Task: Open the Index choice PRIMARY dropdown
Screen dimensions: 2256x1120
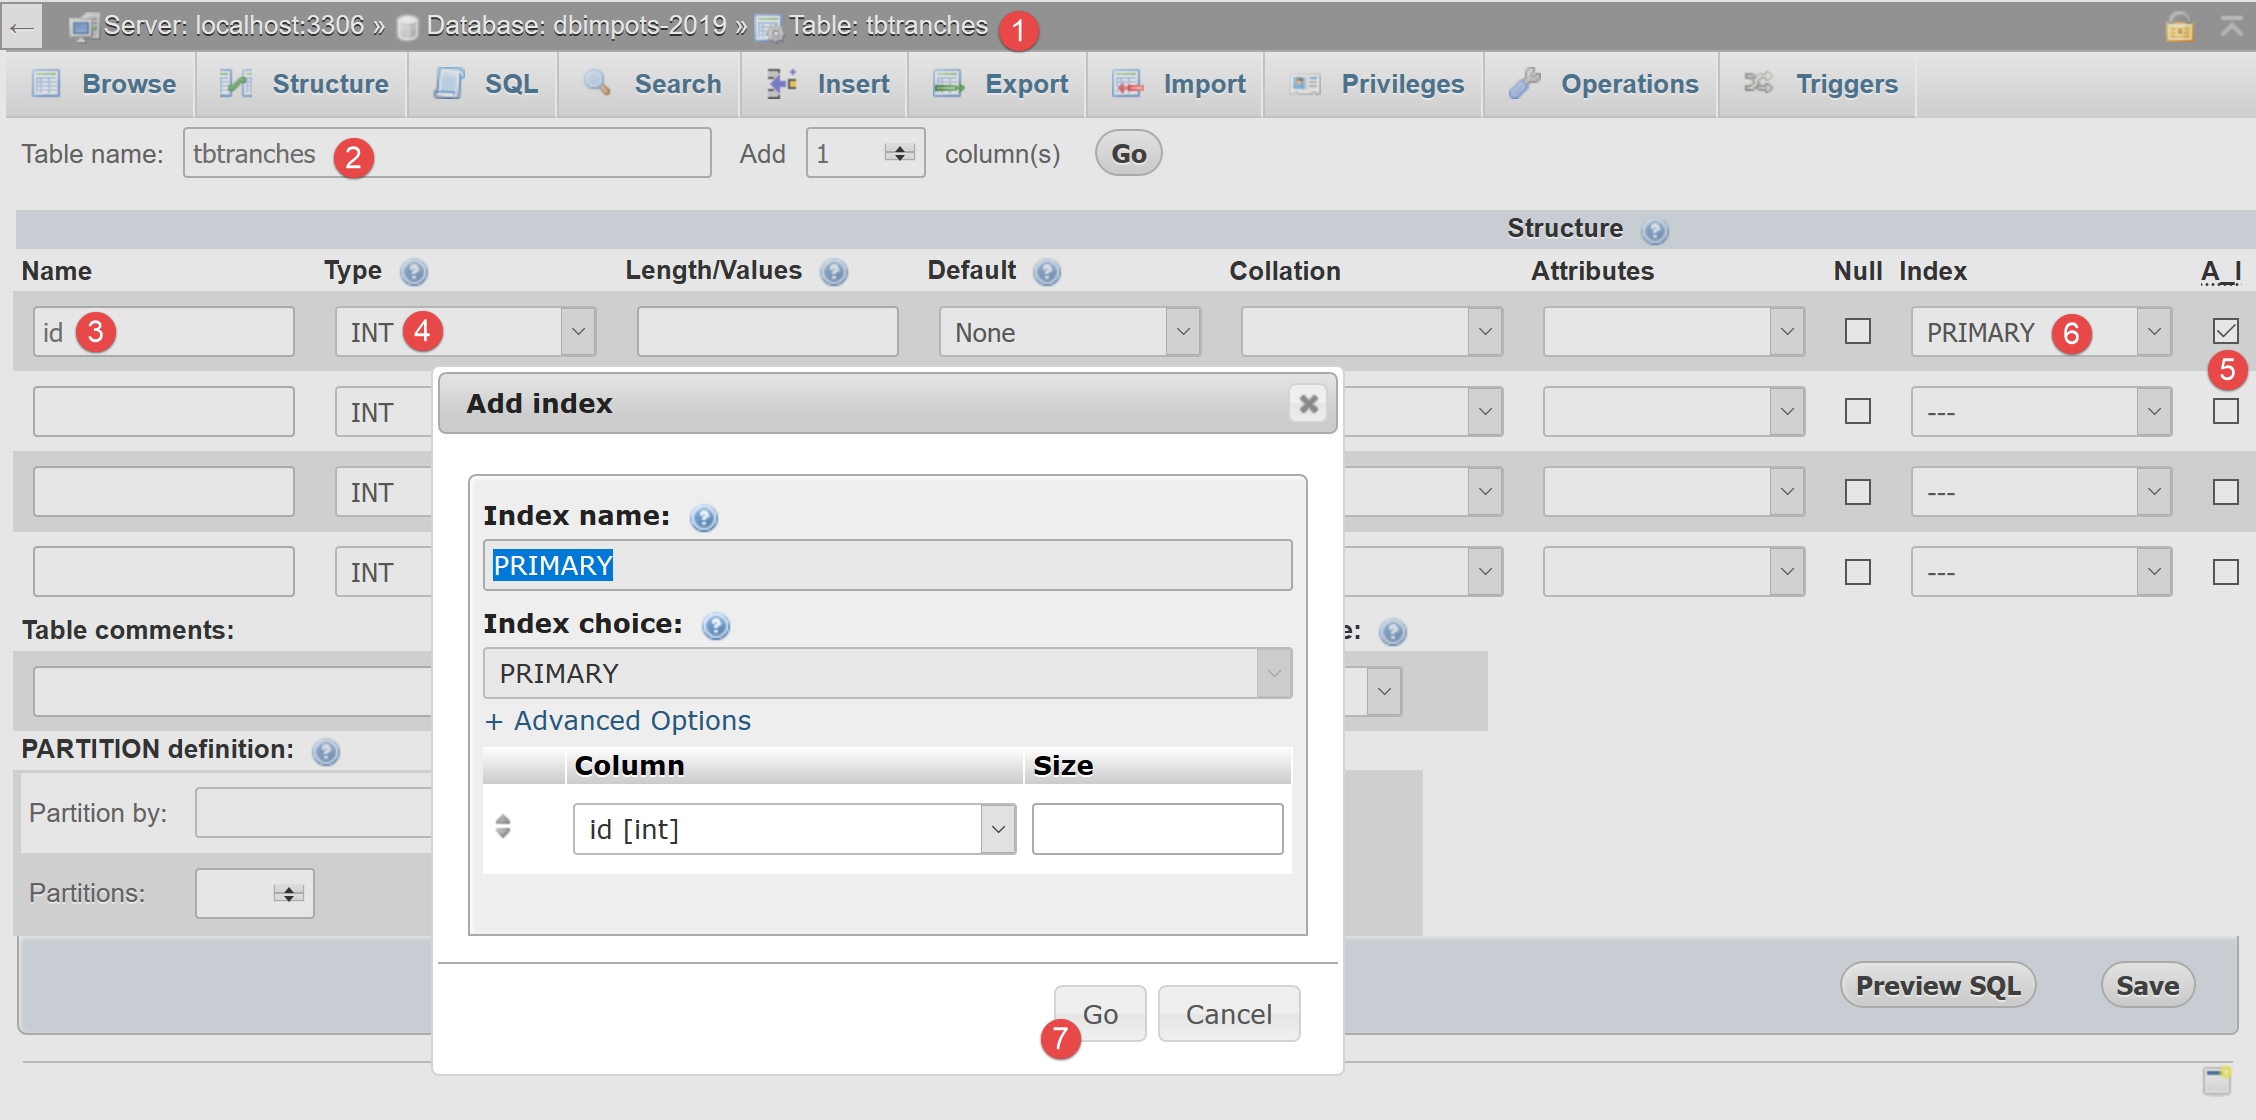Action: tap(887, 673)
